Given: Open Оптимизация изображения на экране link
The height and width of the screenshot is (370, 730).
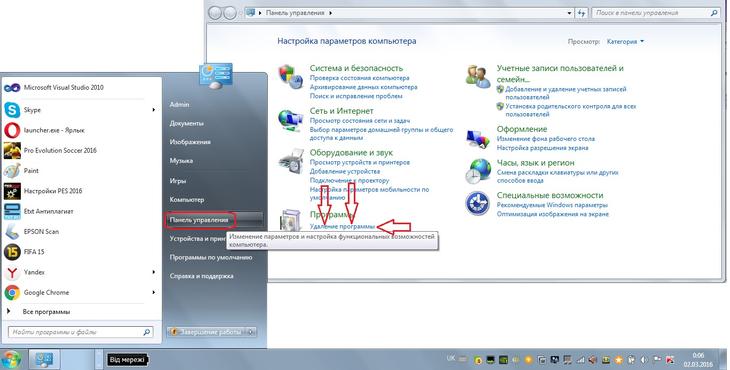Looking at the screenshot, I should pos(553,214).
